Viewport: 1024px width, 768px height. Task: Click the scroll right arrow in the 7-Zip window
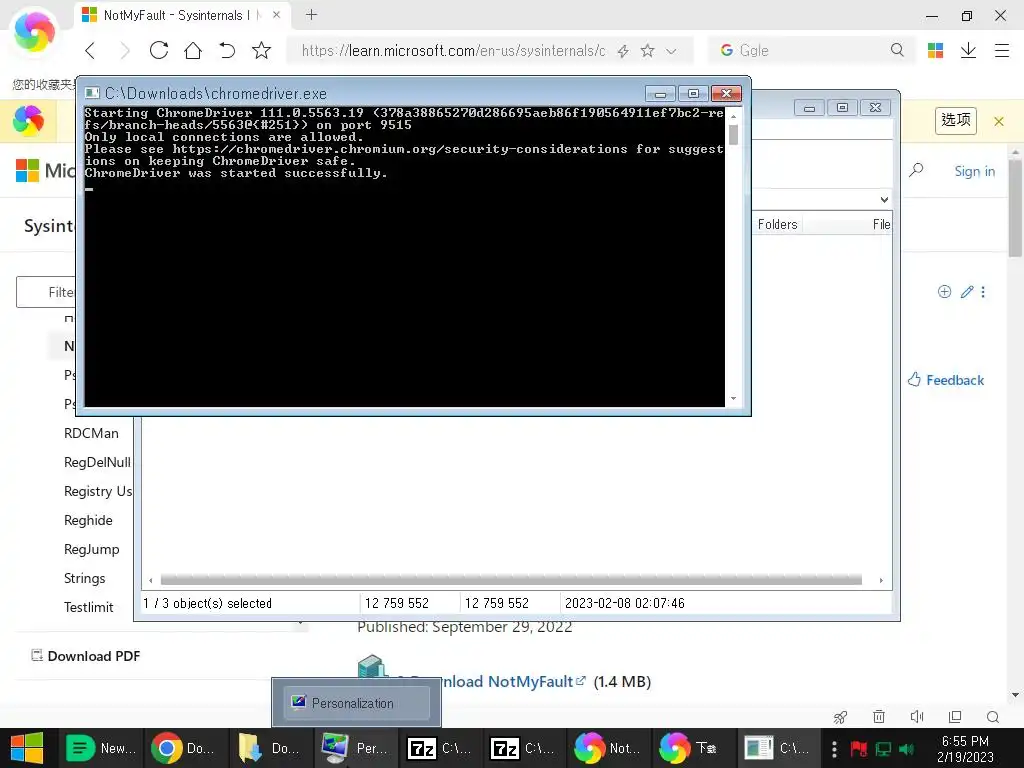click(x=881, y=580)
